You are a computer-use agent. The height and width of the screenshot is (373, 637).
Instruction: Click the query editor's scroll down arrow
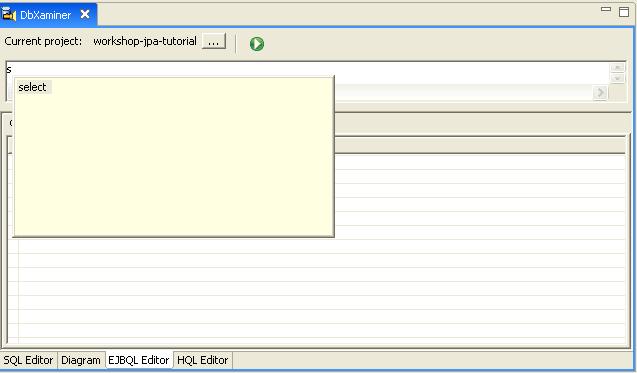(618, 78)
